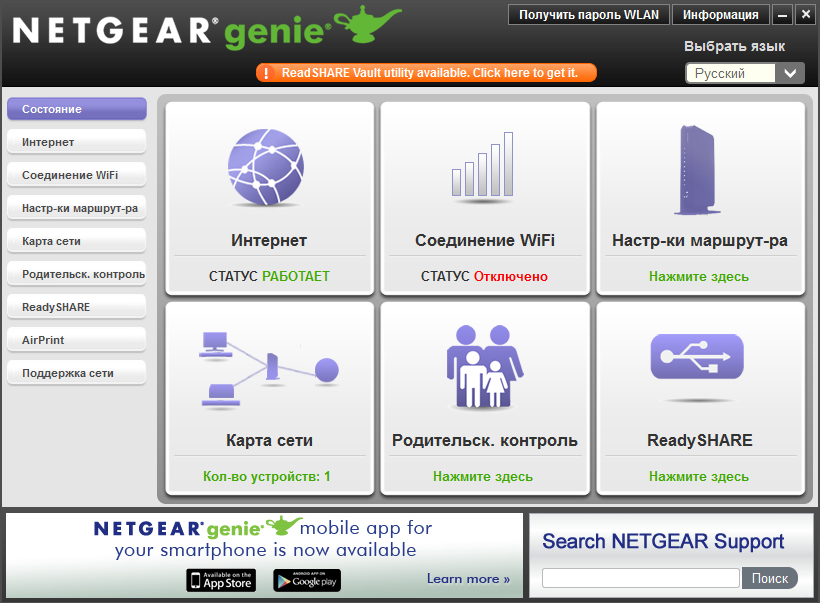The height and width of the screenshot is (603, 820).
Task: Click the genie lamp logo in header
Action: tap(368, 24)
